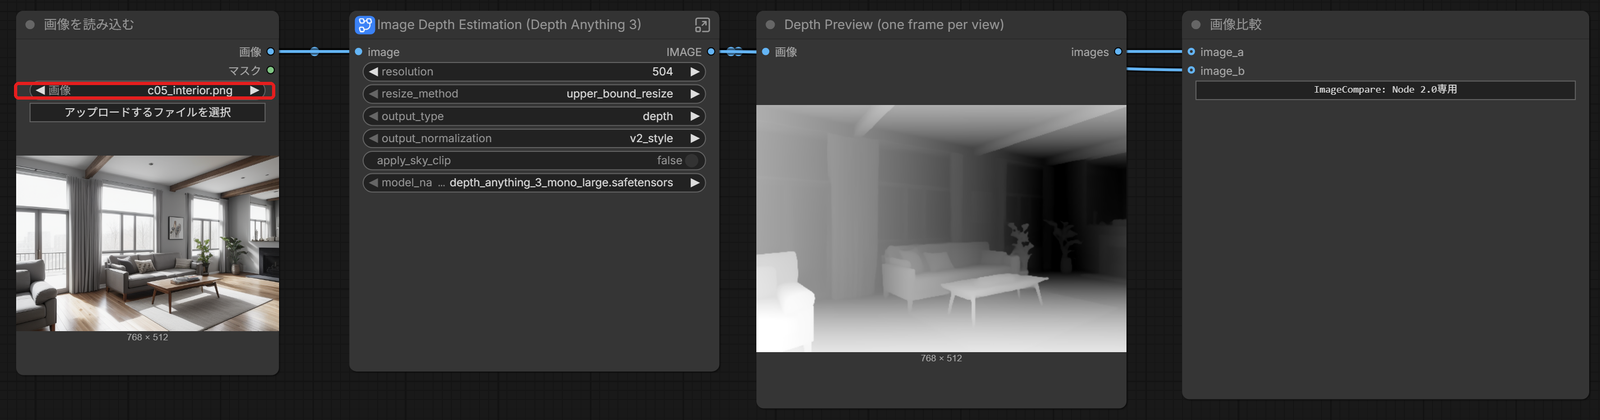Click the expand icon on Image Depth Estimation node
This screenshot has height=420, width=1600.
(702, 25)
